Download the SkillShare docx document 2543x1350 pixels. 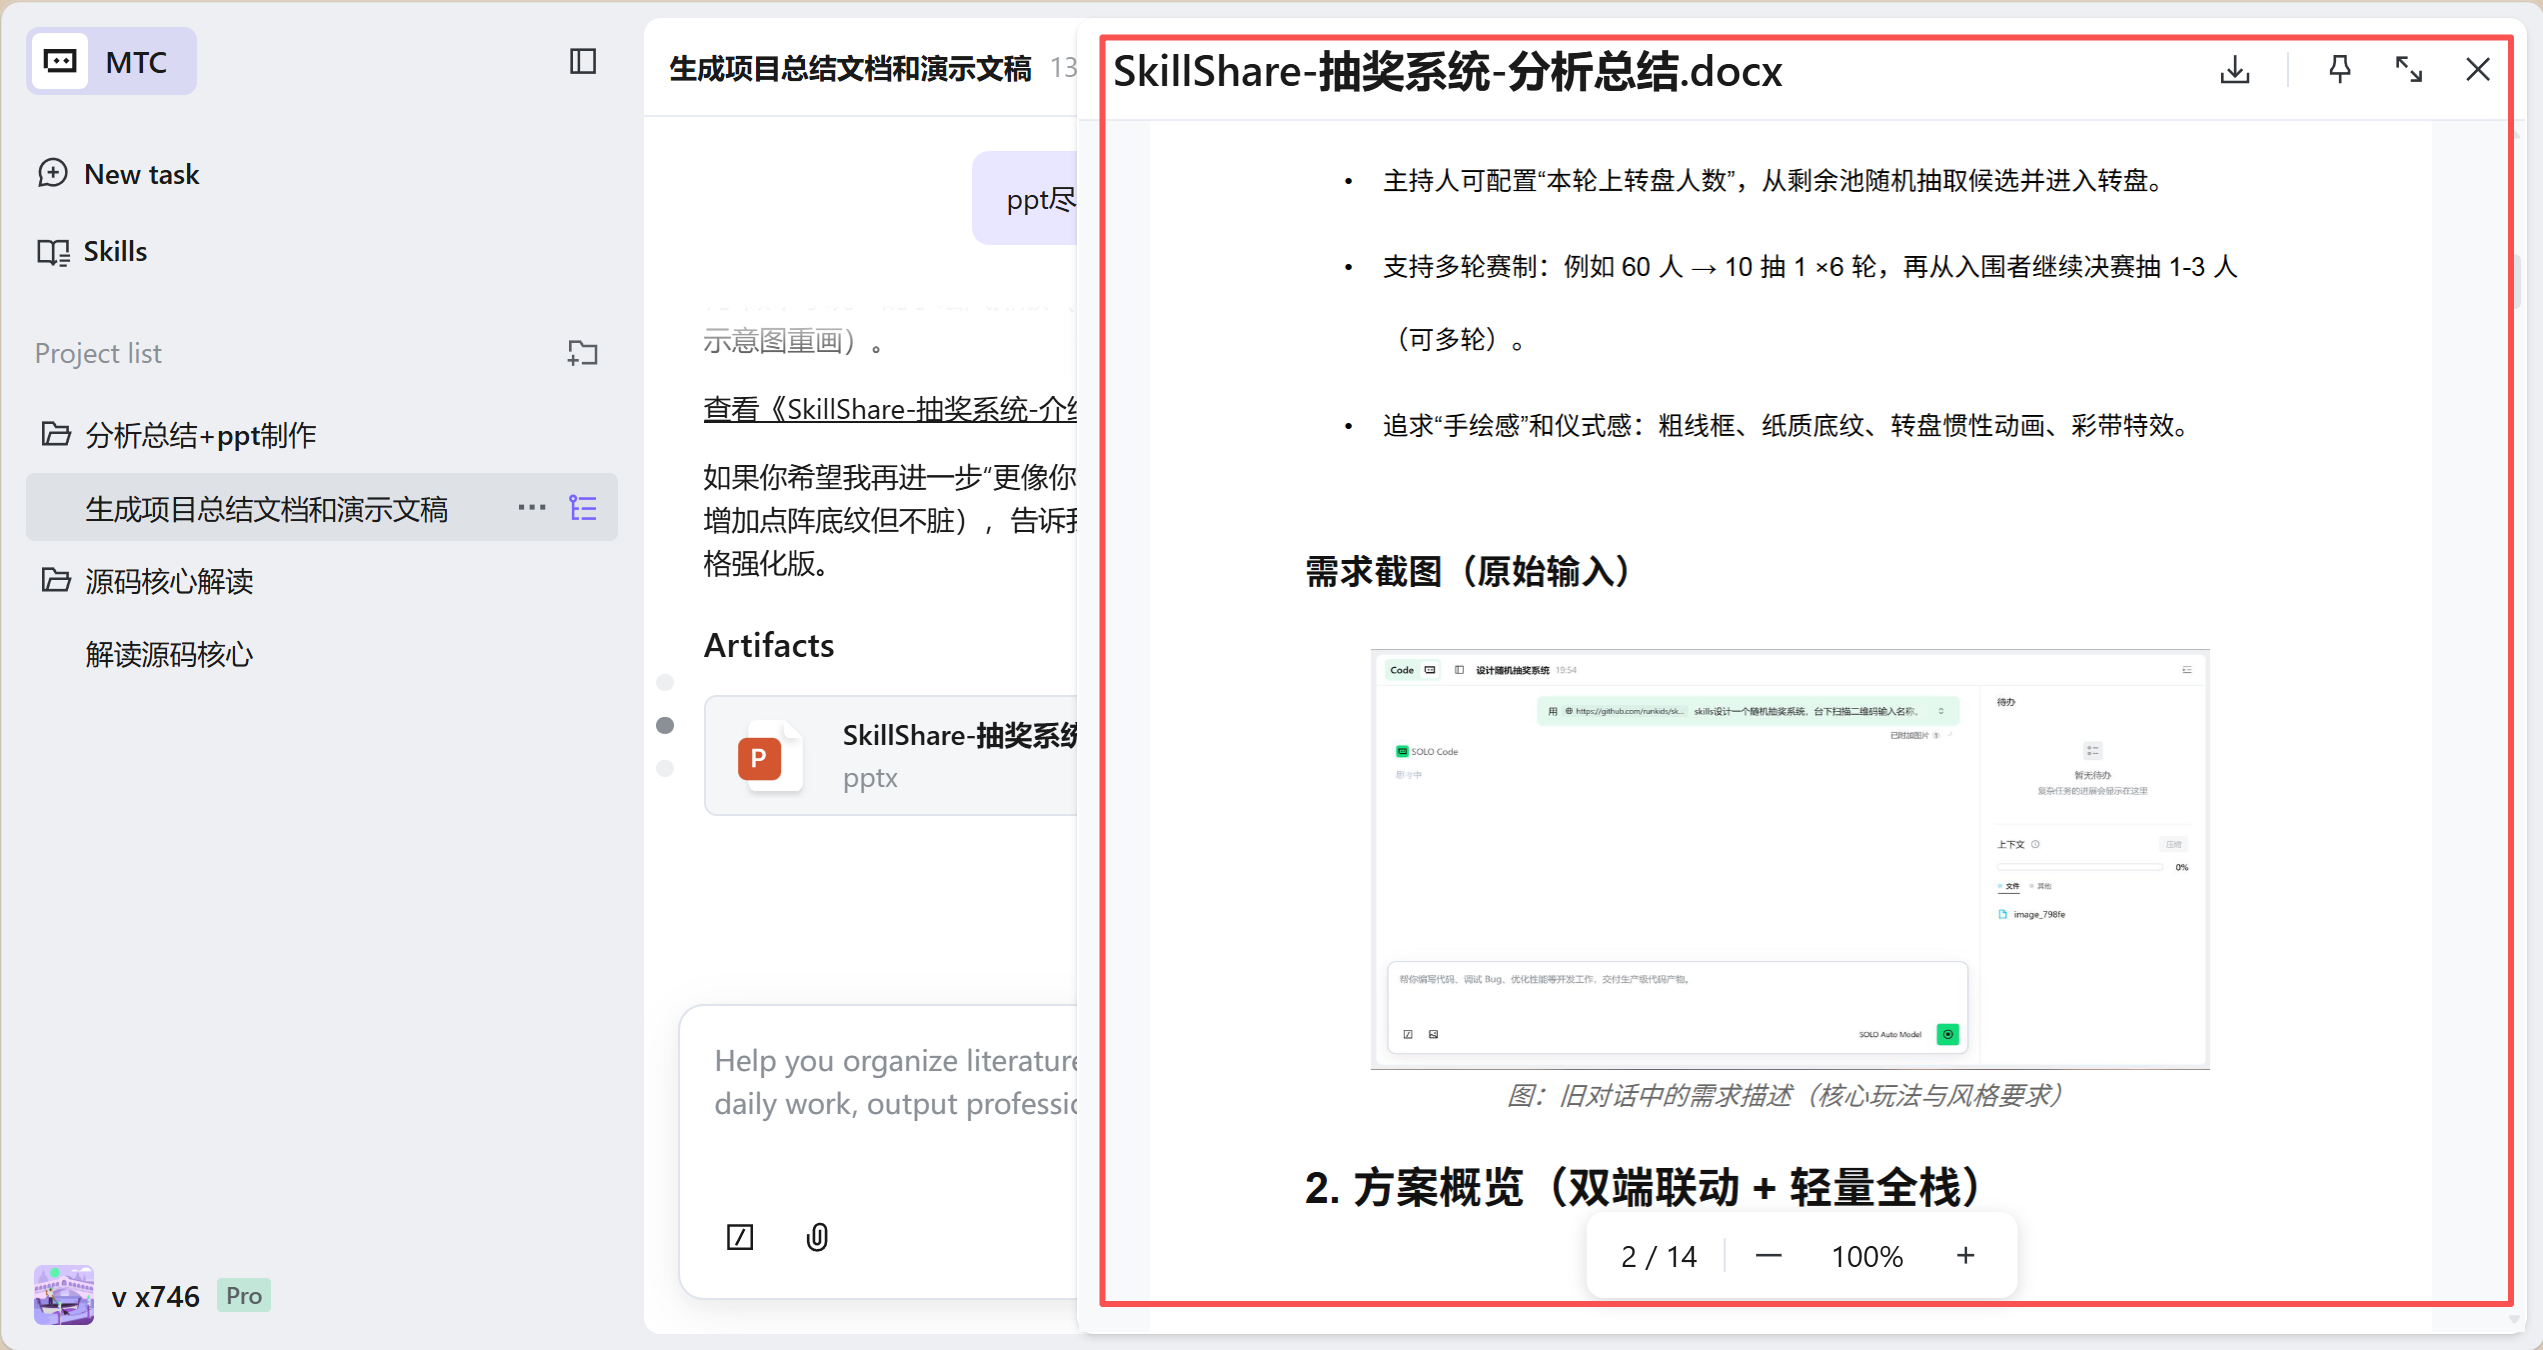(x=2234, y=70)
